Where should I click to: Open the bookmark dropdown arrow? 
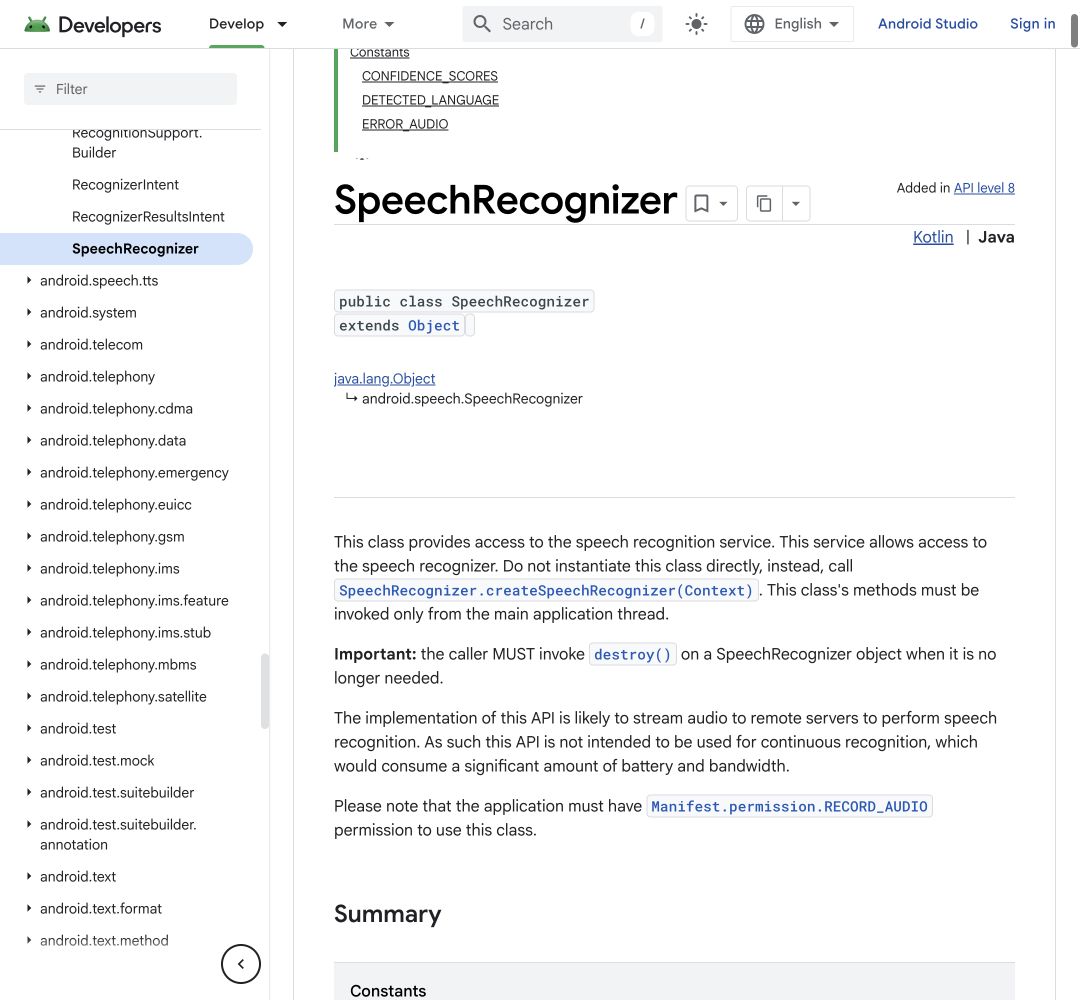point(723,204)
